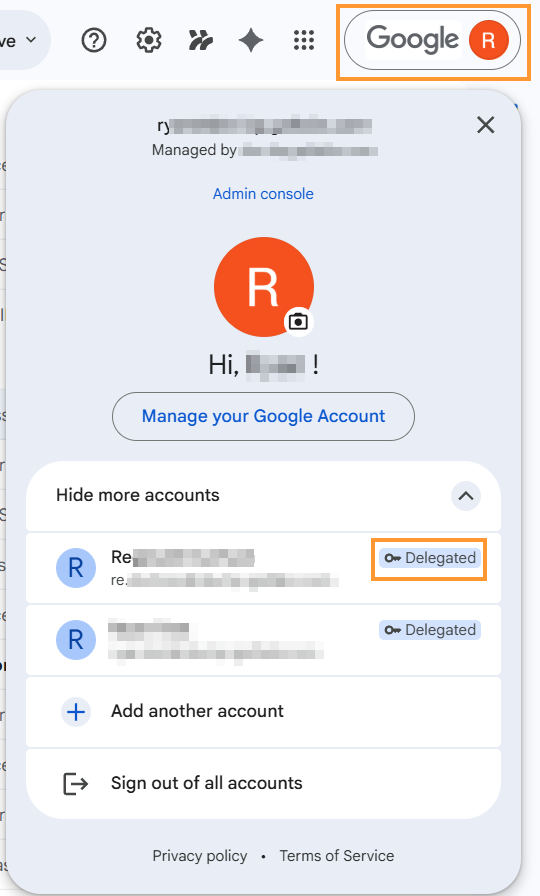Click Manage your Google Account

click(263, 416)
